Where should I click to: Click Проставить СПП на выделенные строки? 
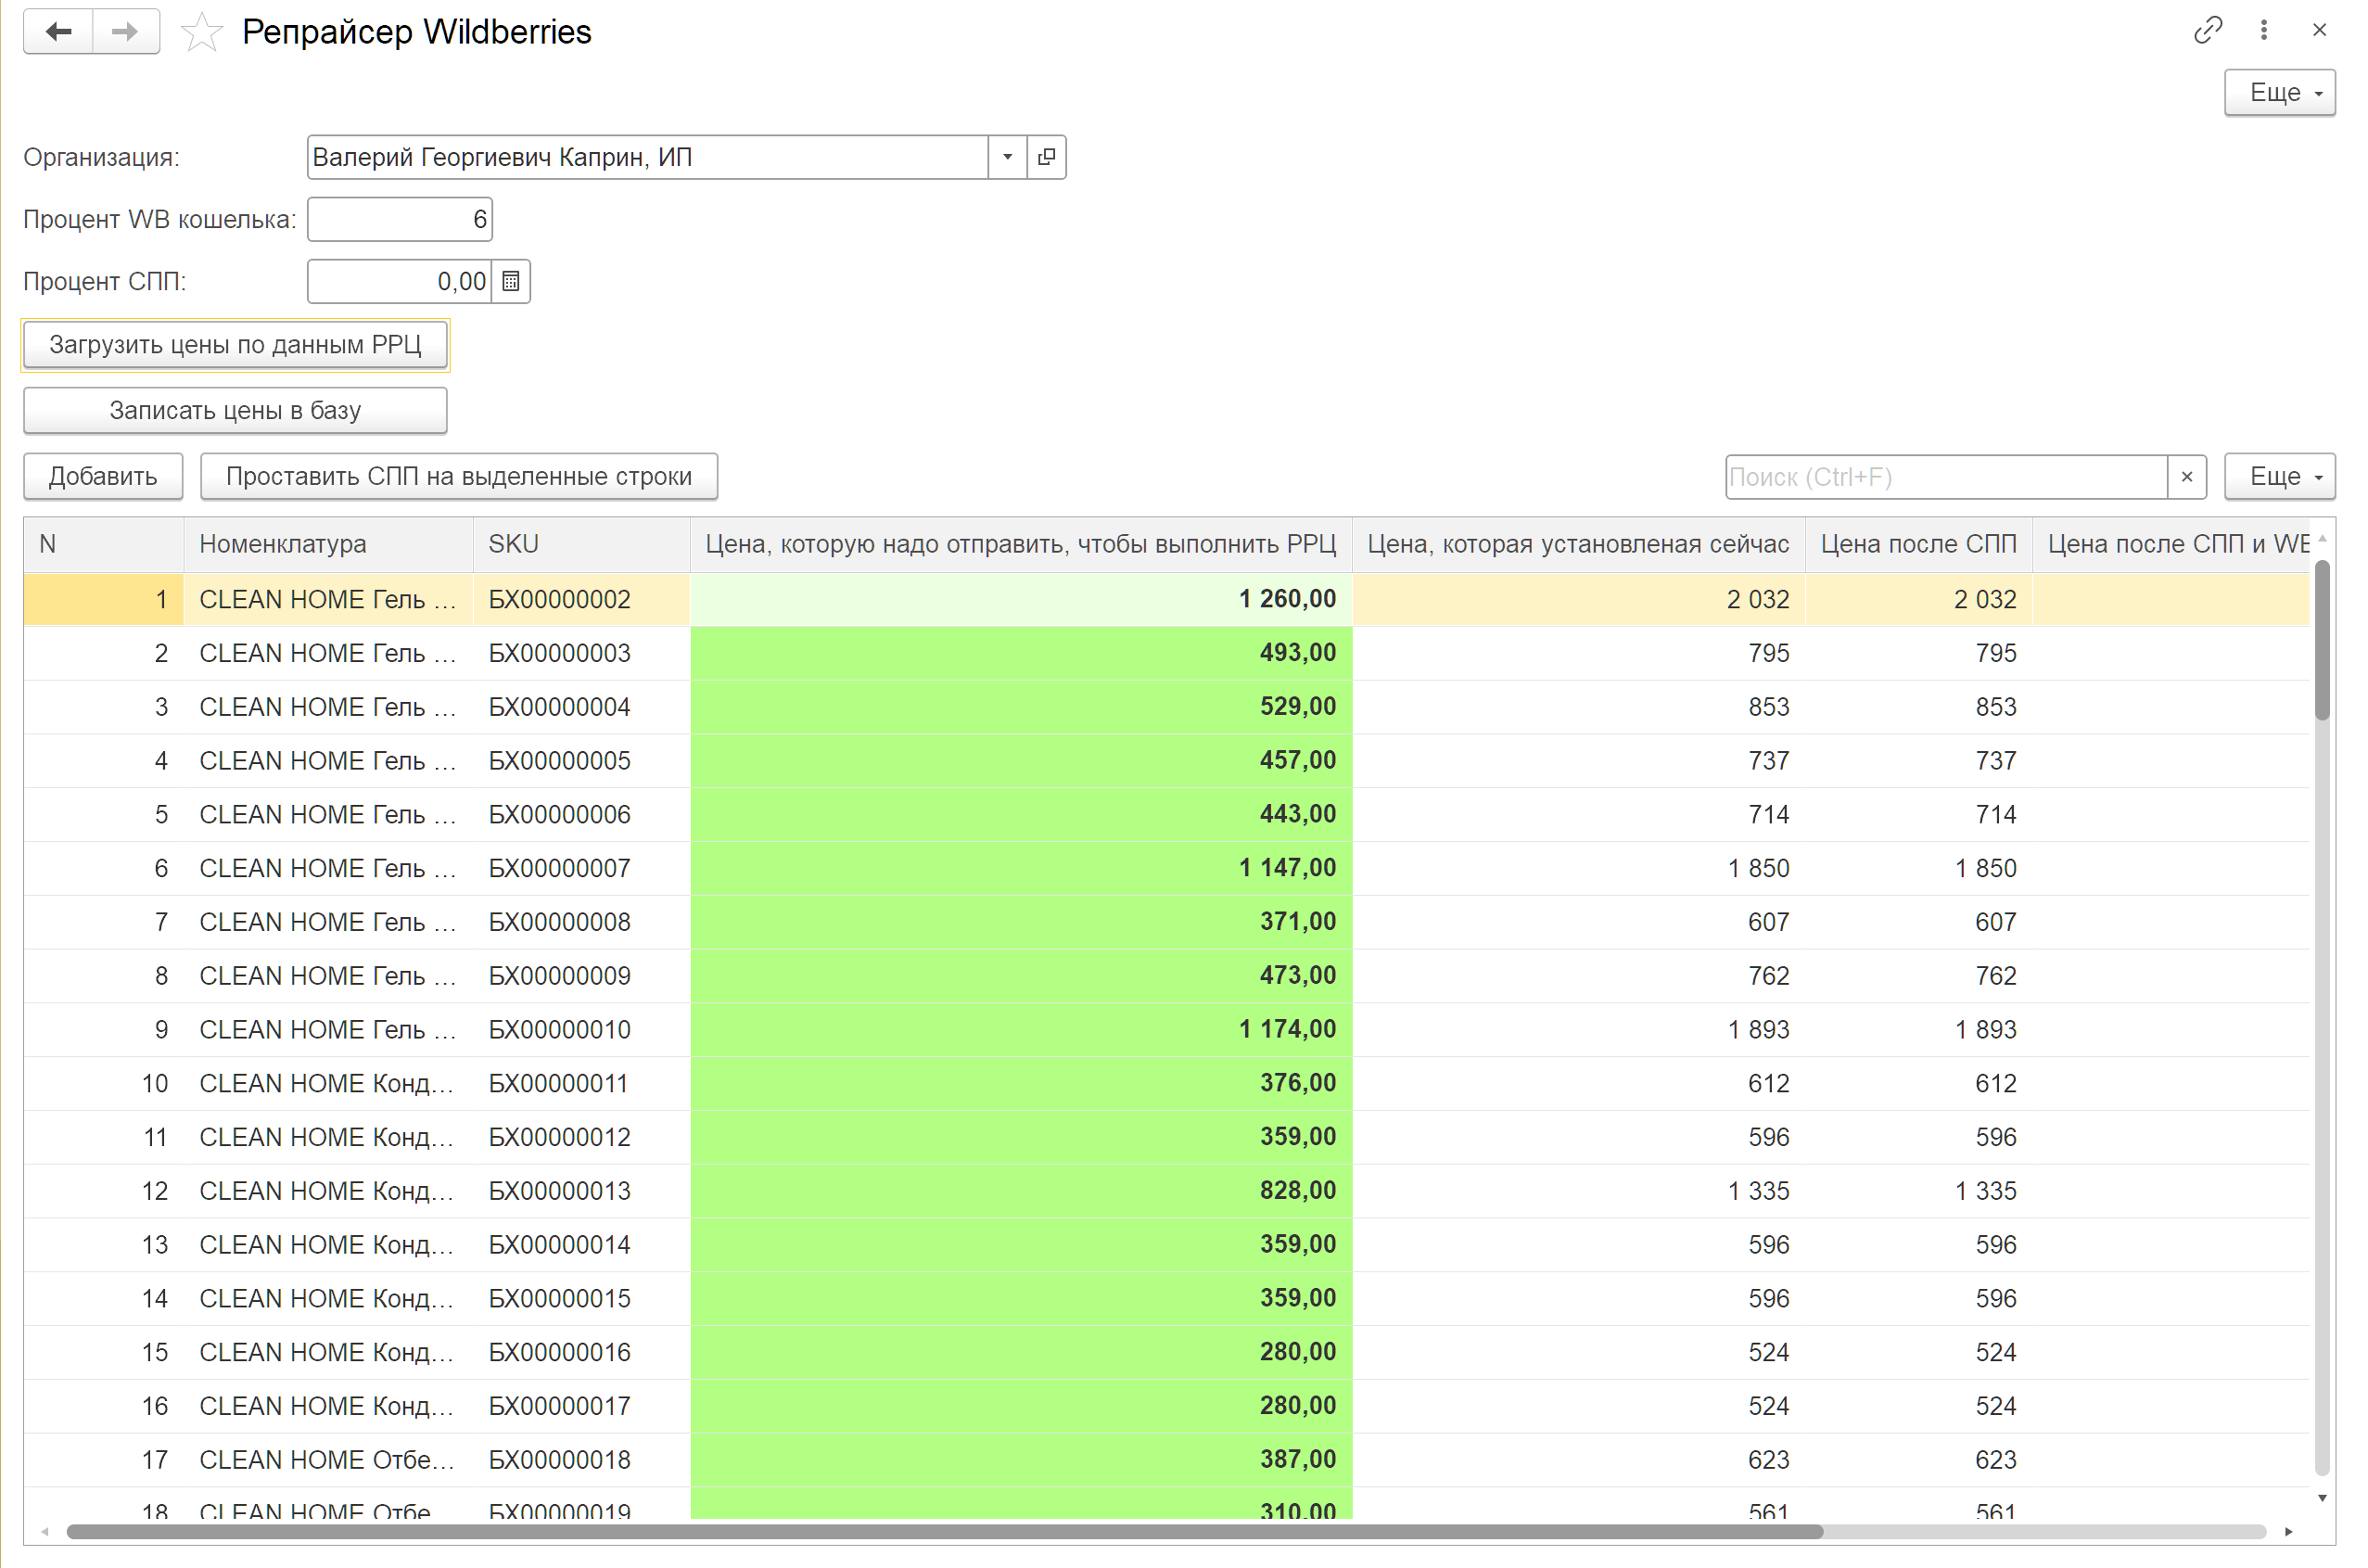coord(459,477)
